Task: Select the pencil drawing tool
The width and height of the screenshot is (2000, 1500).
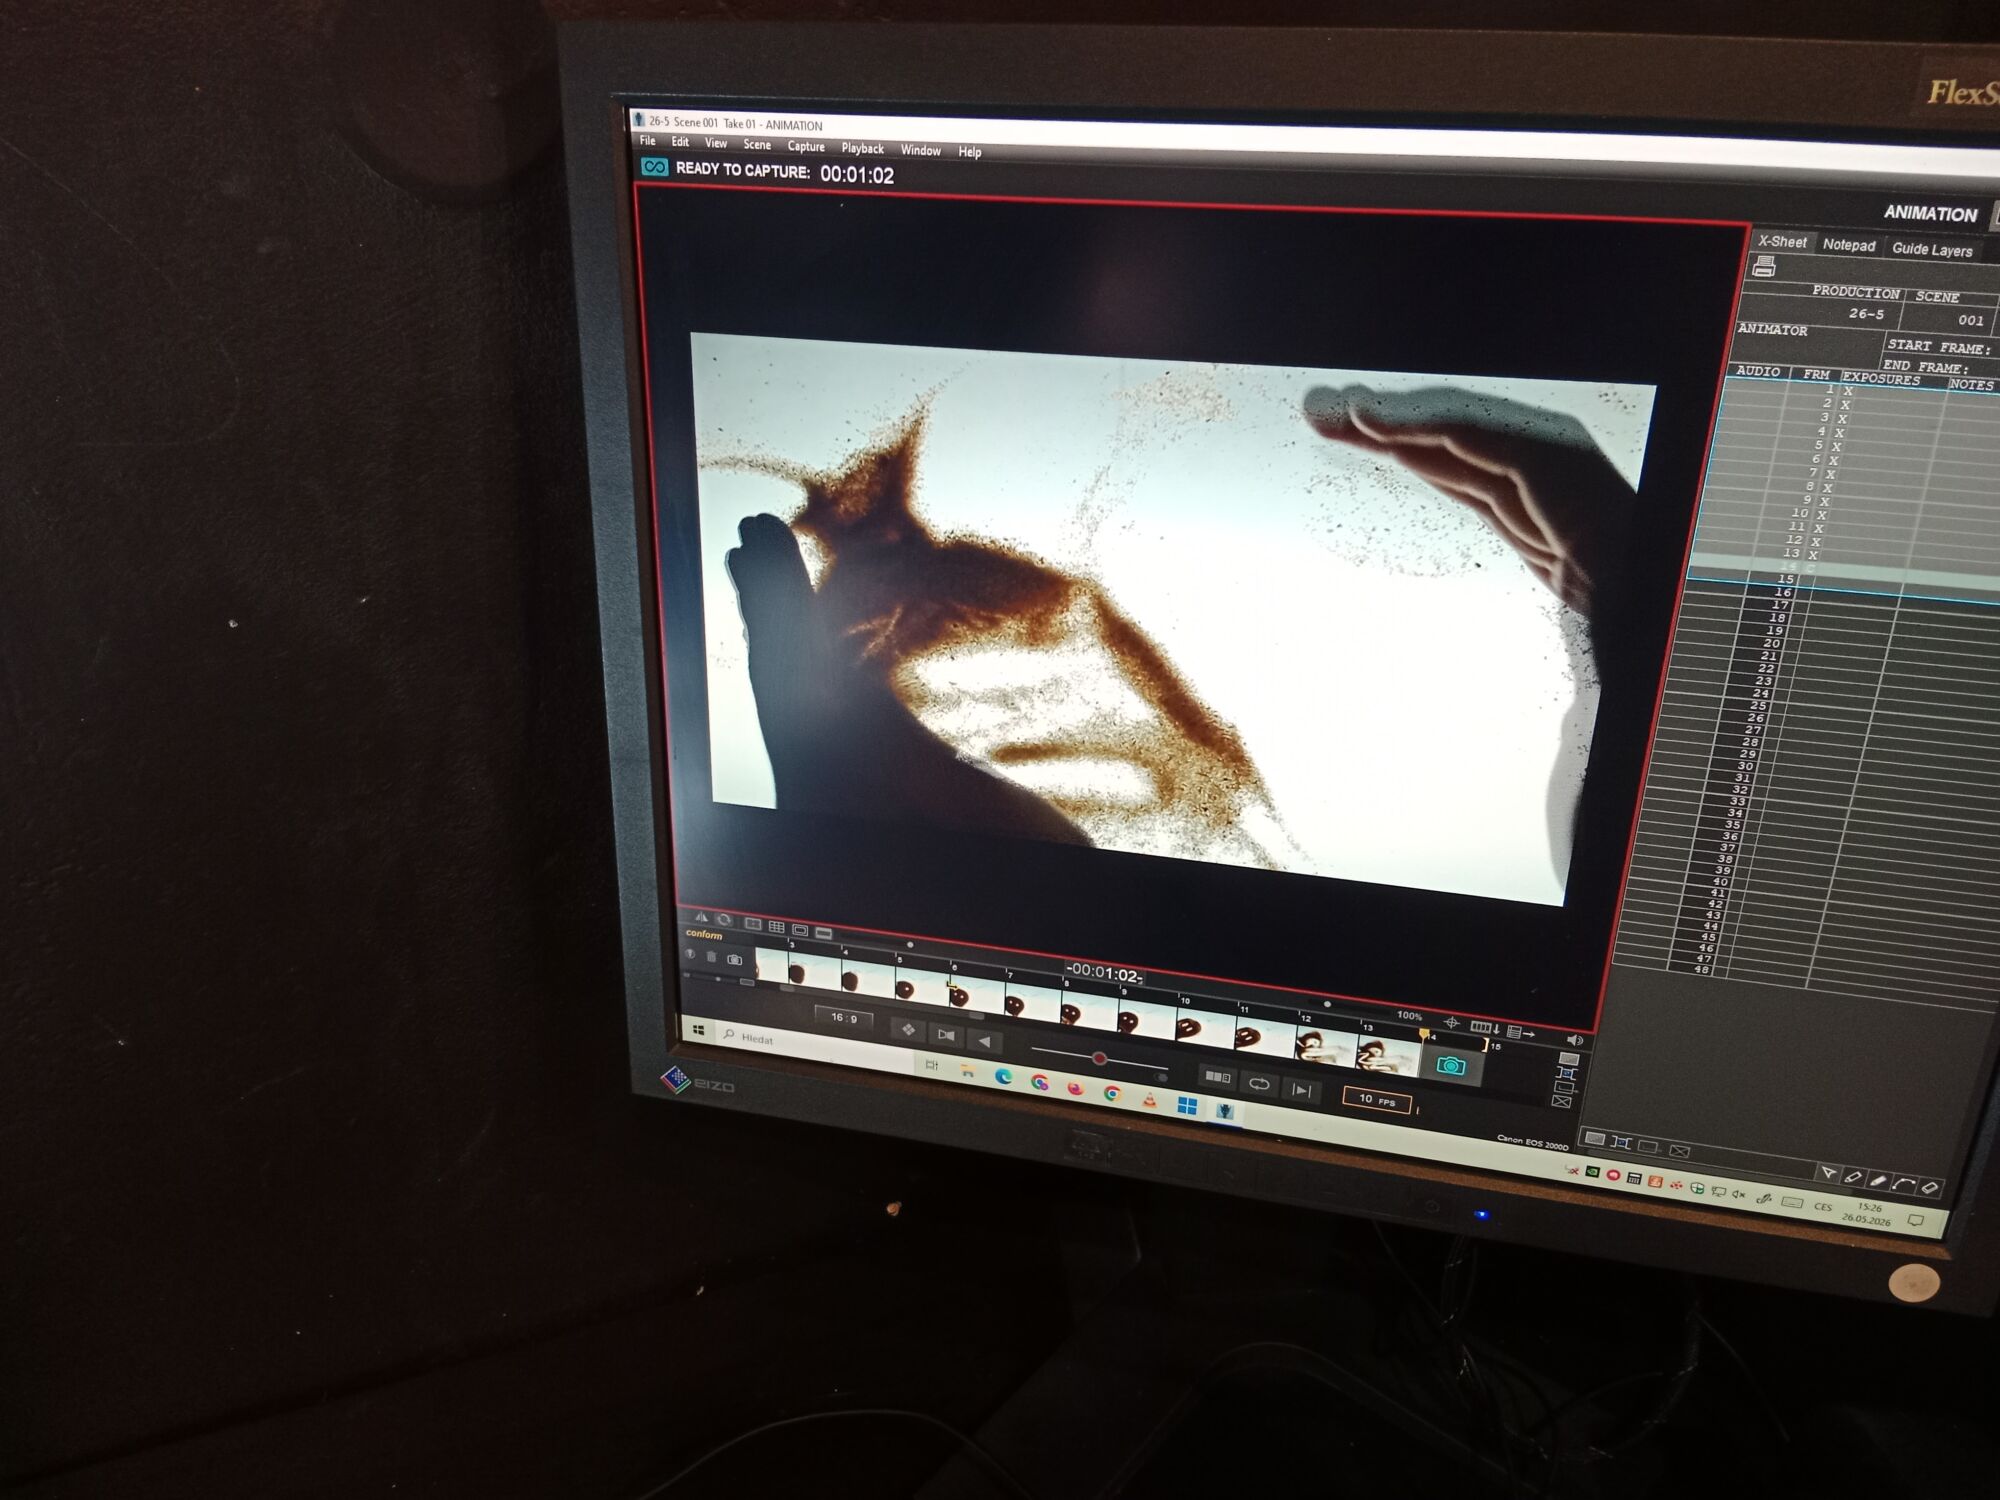Action: click(x=1878, y=1181)
